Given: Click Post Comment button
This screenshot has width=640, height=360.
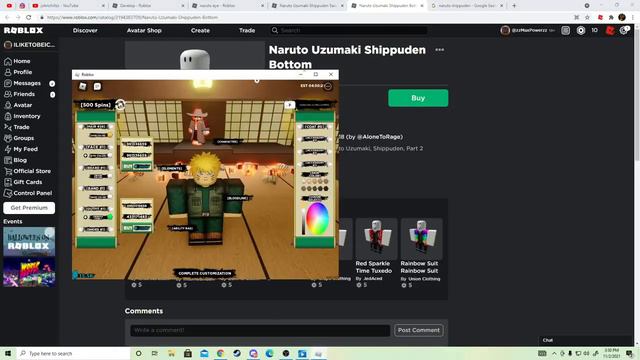Looking at the screenshot, I should tap(419, 330).
